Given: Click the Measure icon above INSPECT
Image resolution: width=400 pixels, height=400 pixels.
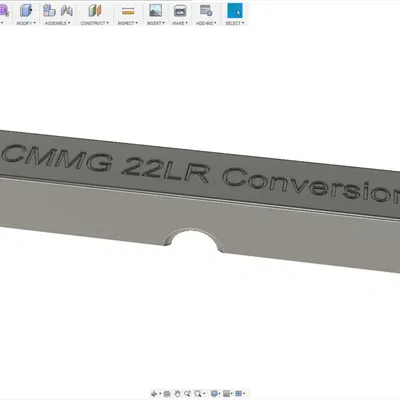Looking at the screenshot, I should pyautogui.click(x=128, y=11).
